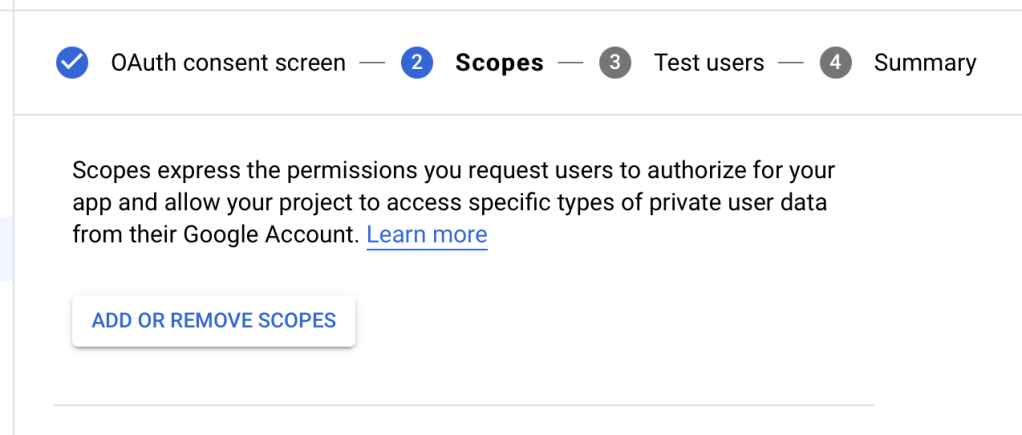Click the gray step 4 circle

point(835,63)
